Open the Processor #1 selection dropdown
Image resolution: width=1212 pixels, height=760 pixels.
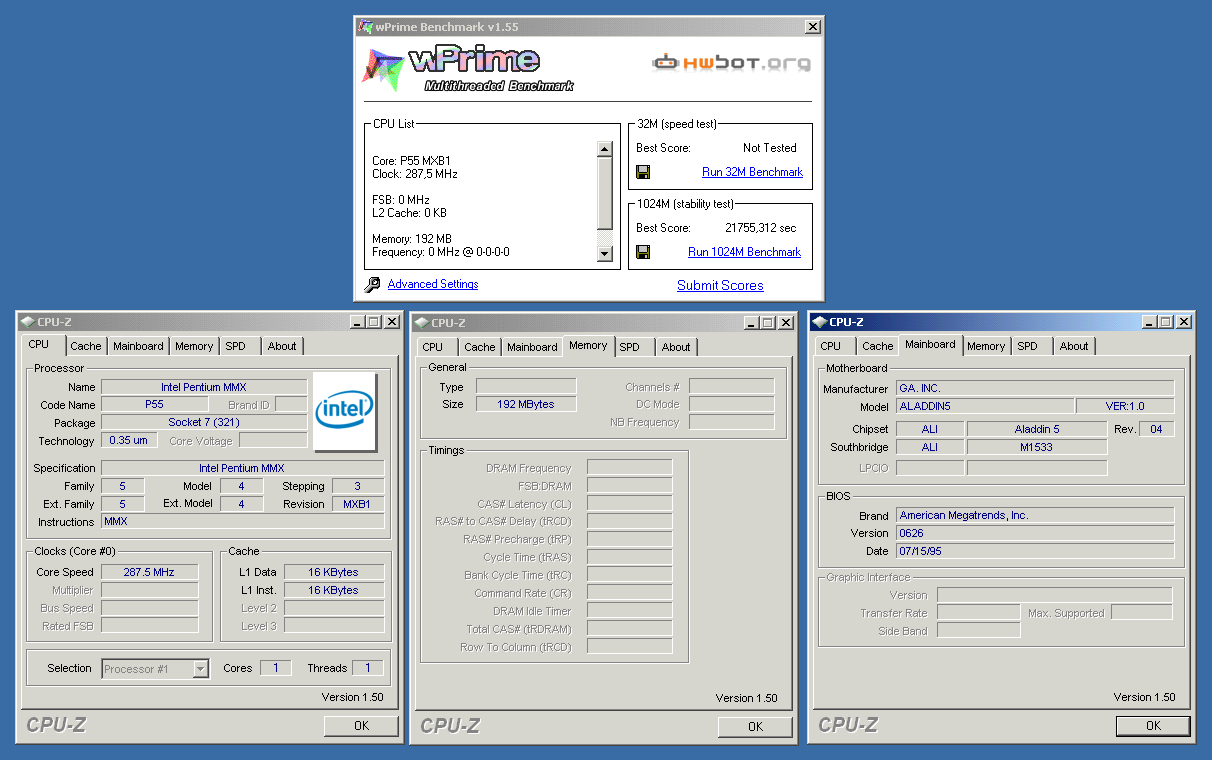(201, 669)
